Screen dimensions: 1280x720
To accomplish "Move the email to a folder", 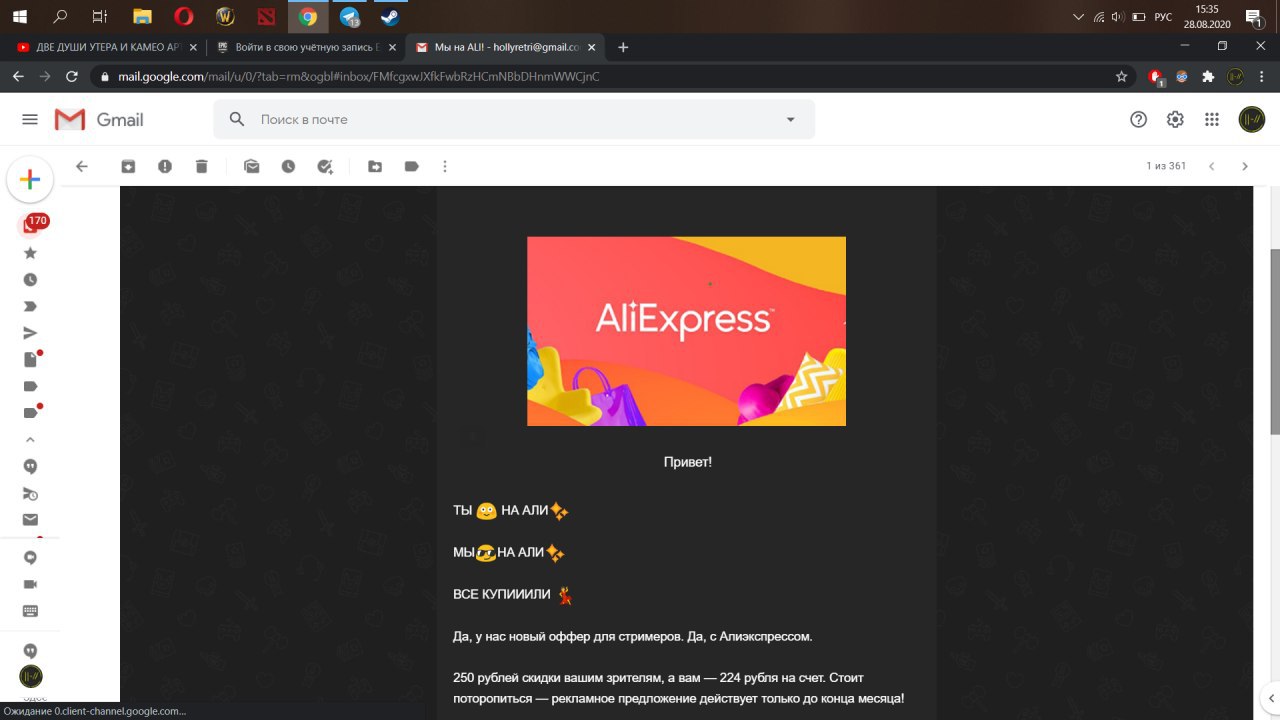I will coord(375,167).
